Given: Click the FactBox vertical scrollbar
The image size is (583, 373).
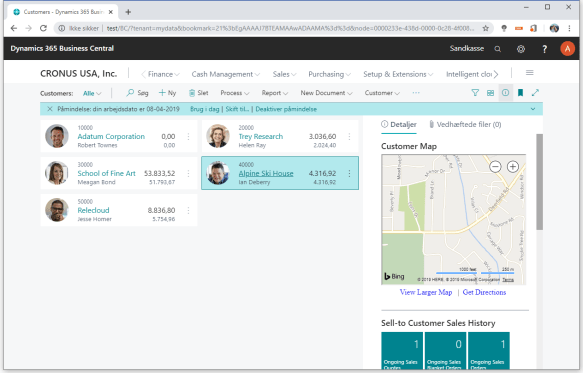Looking at the screenshot, I should (539, 182).
